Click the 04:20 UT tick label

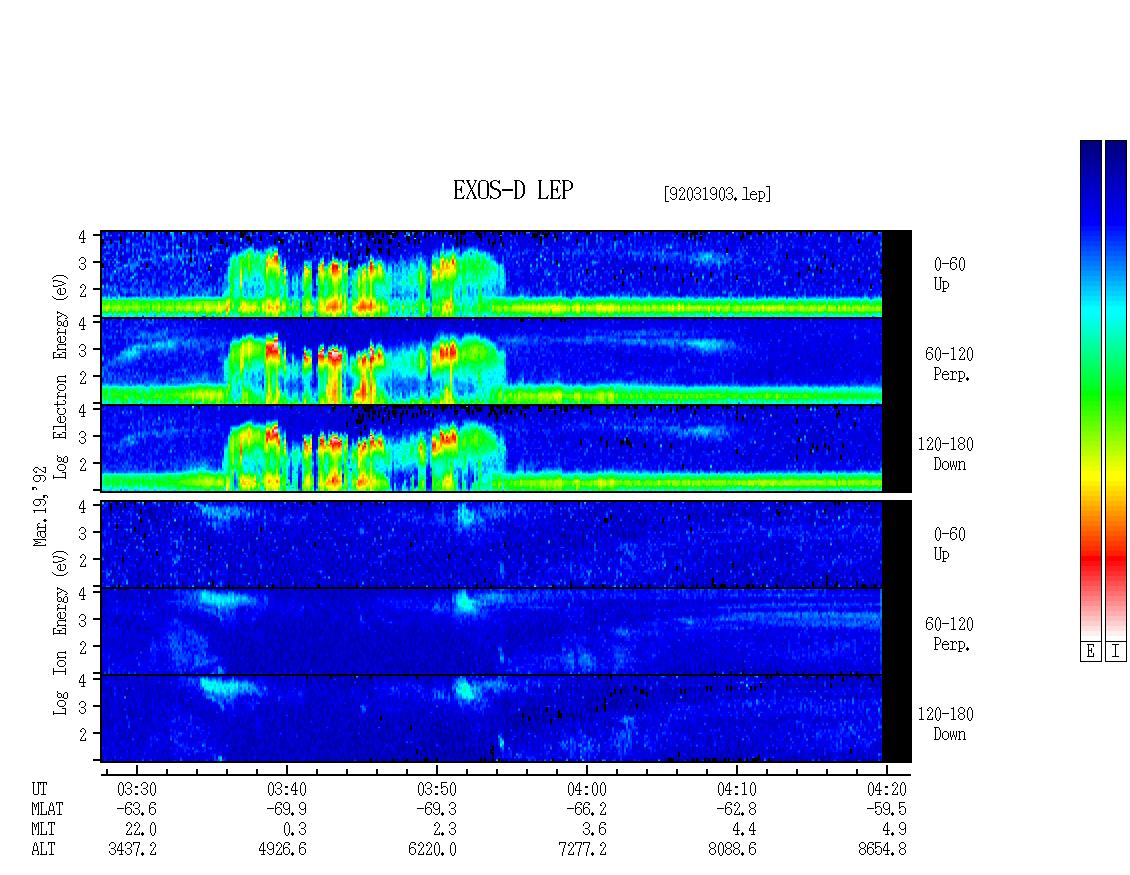[886, 789]
